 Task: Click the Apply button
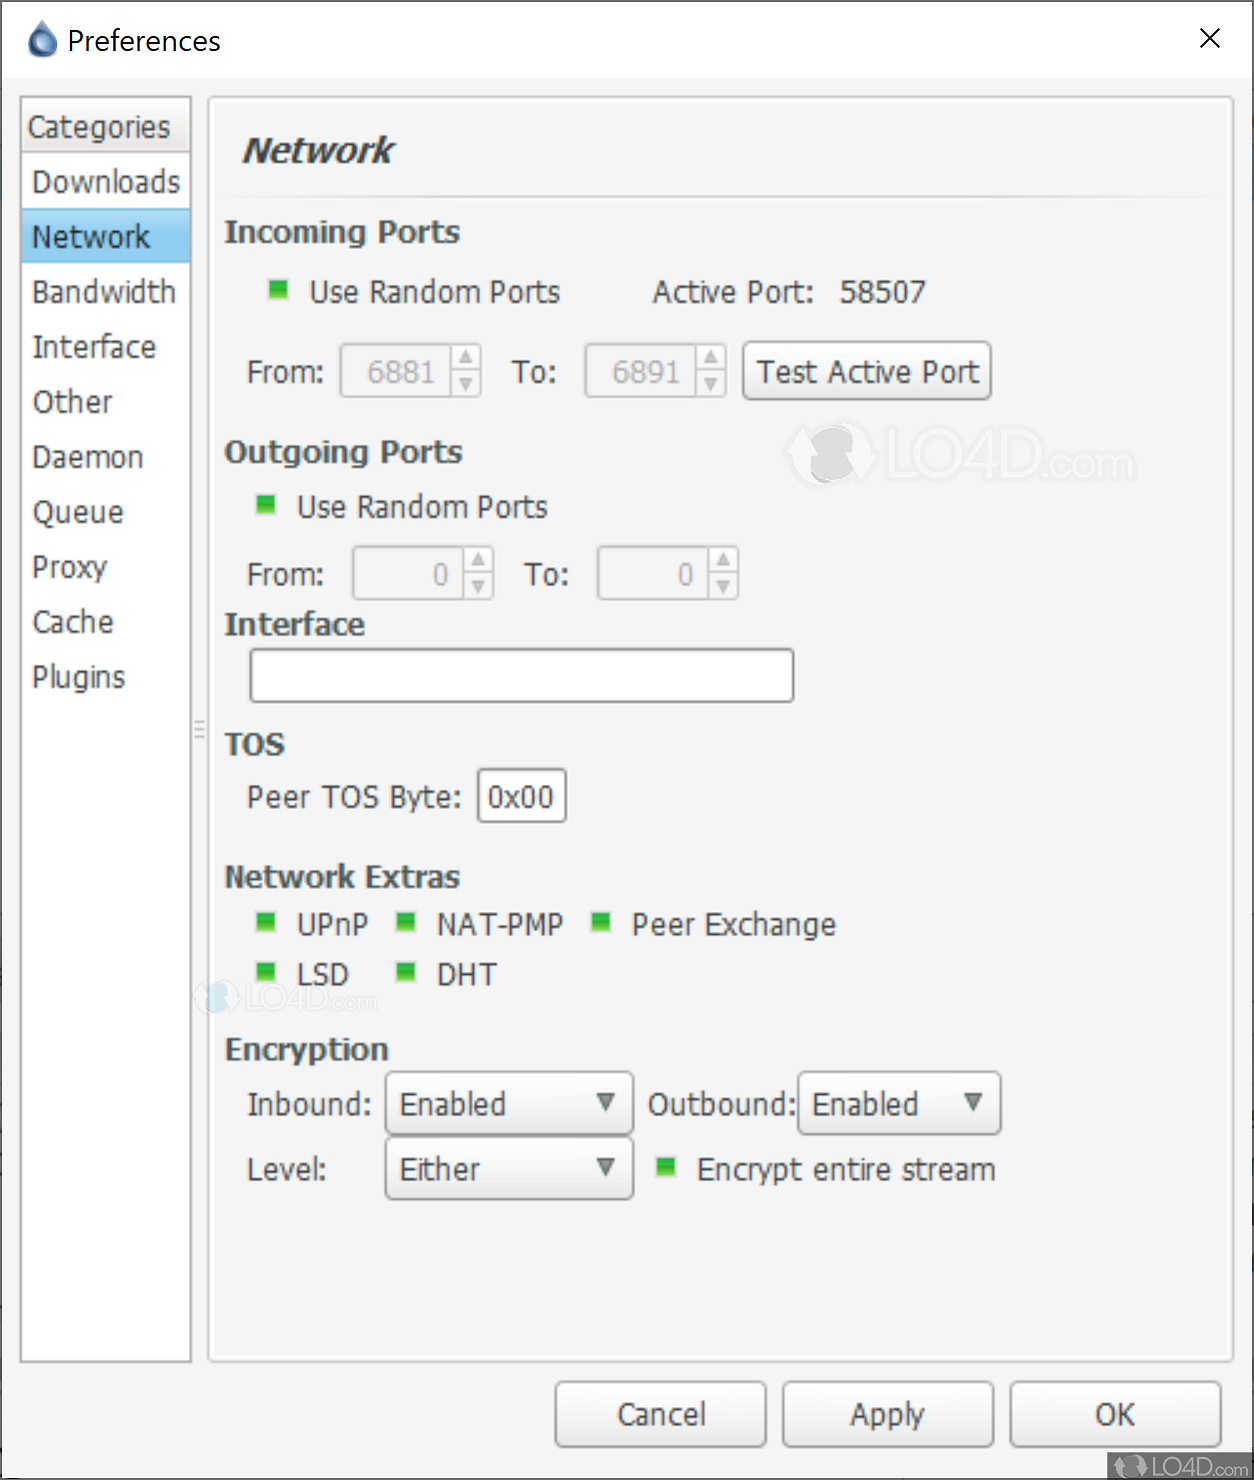click(x=887, y=1414)
